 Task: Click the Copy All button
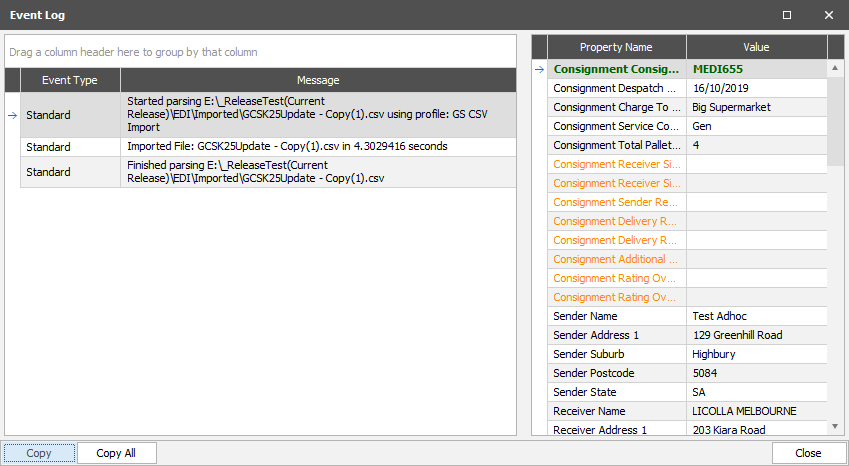[116, 453]
